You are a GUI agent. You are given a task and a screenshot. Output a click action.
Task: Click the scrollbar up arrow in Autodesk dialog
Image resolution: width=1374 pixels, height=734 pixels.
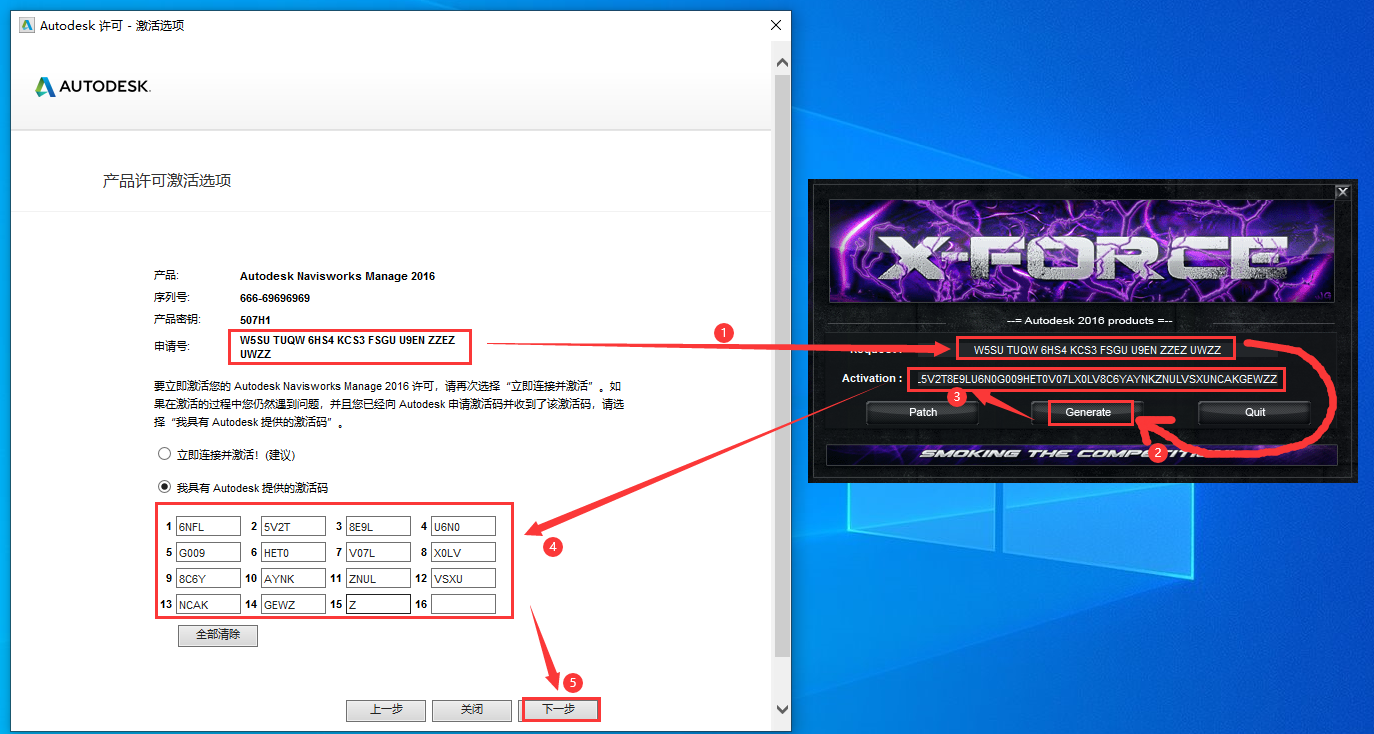point(782,62)
